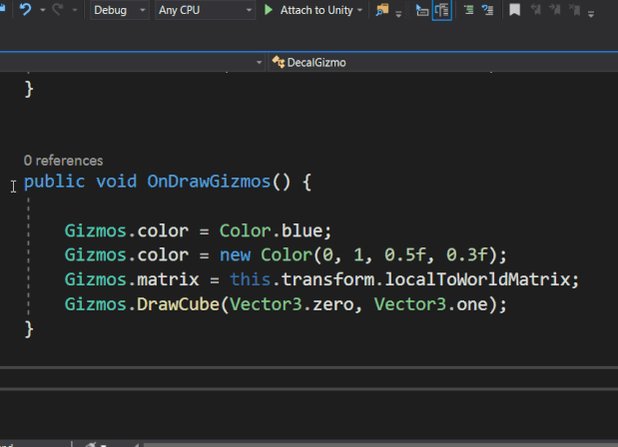This screenshot has width=618, height=447.
Task: Click the greyed-out Redo icon
Action: [x=58, y=9]
